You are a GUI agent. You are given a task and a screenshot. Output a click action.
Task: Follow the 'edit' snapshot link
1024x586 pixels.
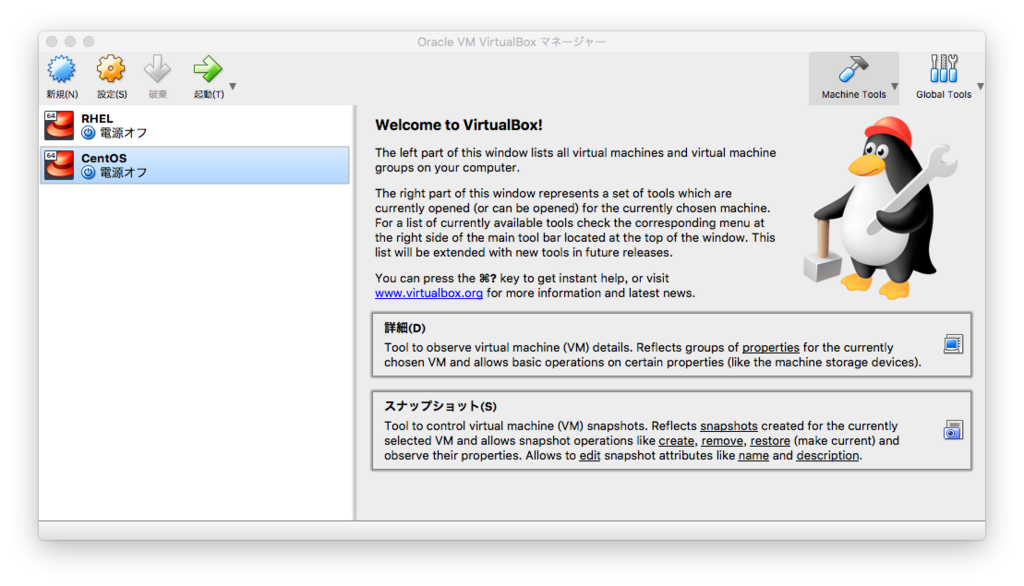590,455
